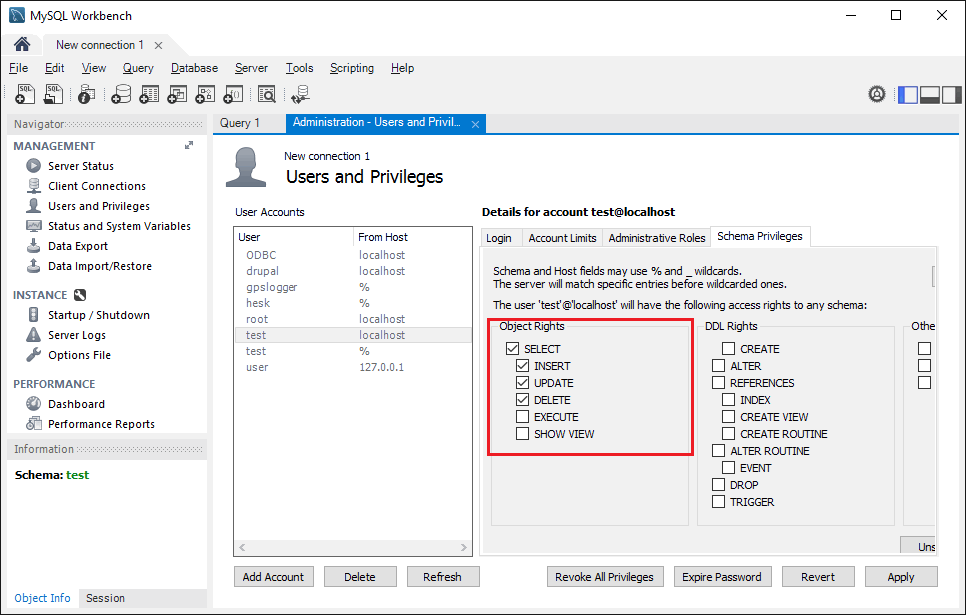
Task: Enable the TRIGGER DDL right
Action: pyautogui.click(x=718, y=502)
